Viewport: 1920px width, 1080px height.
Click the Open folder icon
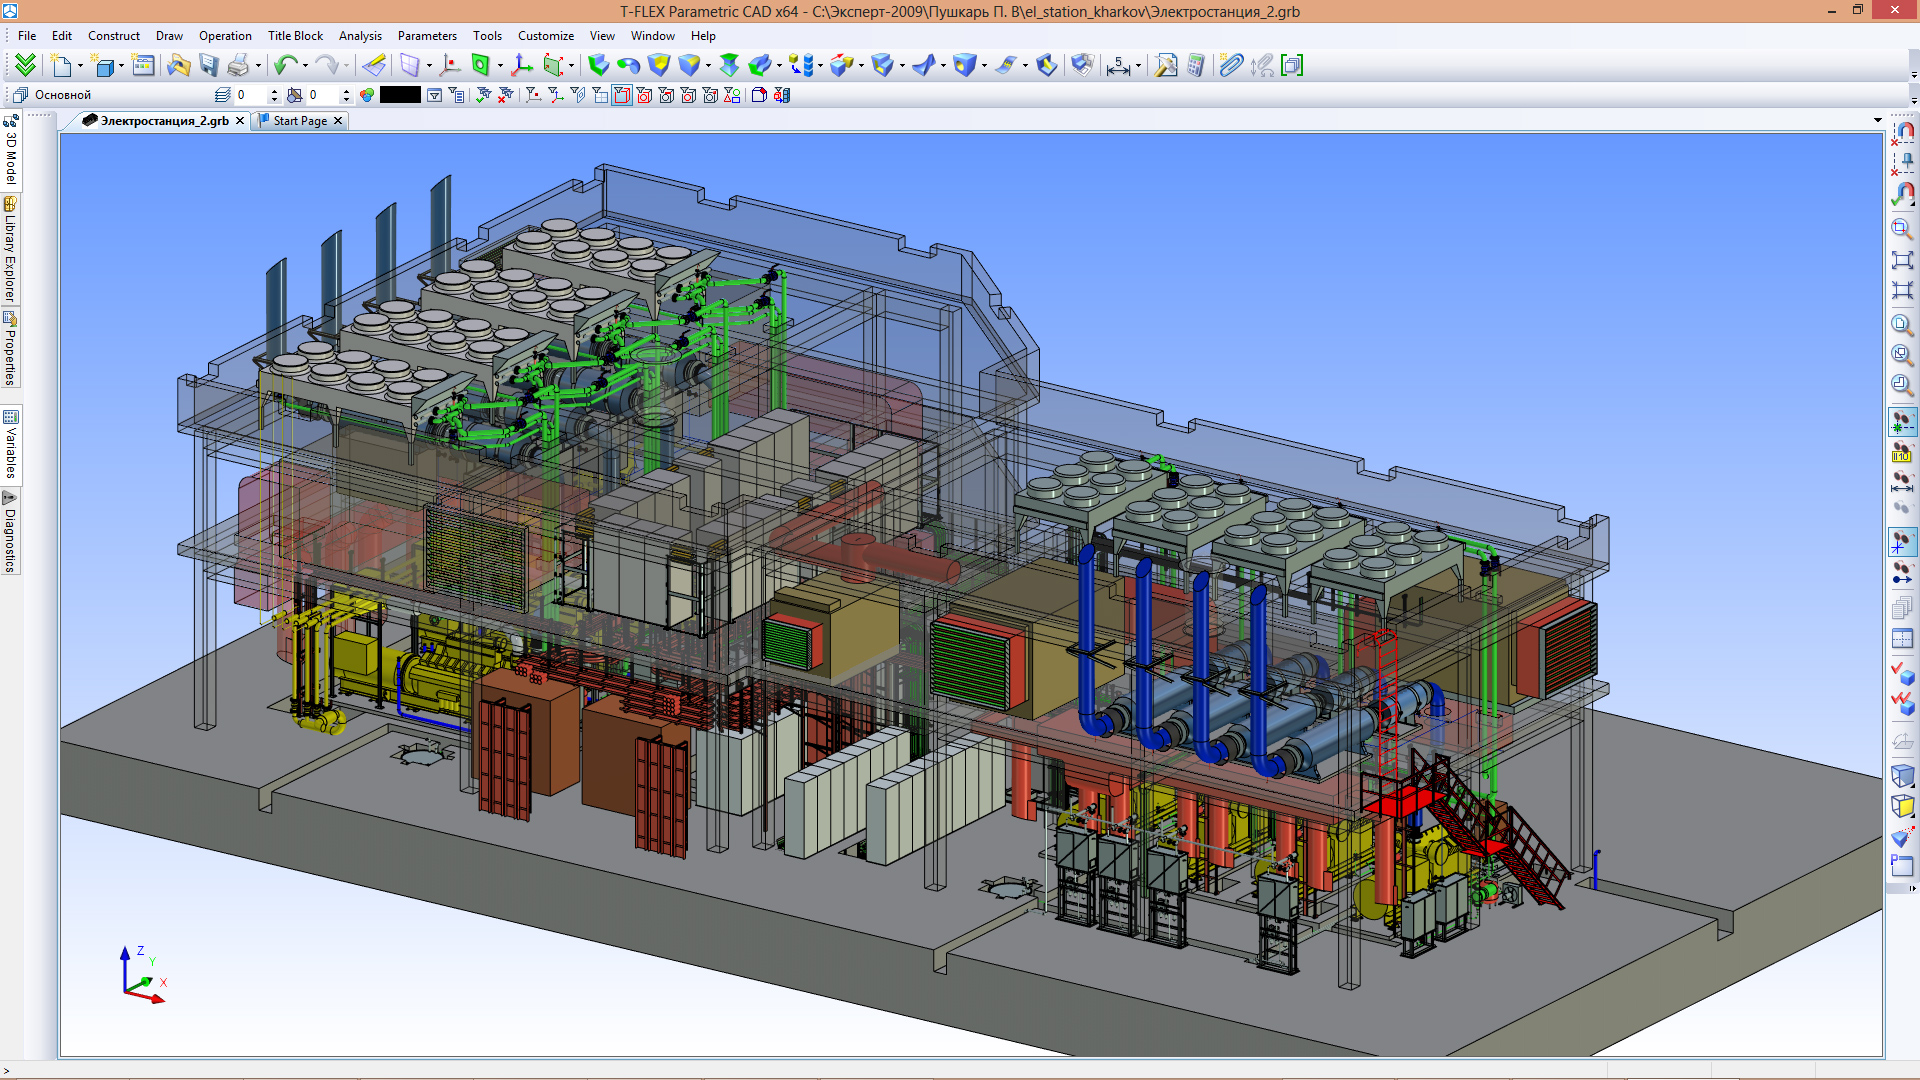coord(178,66)
